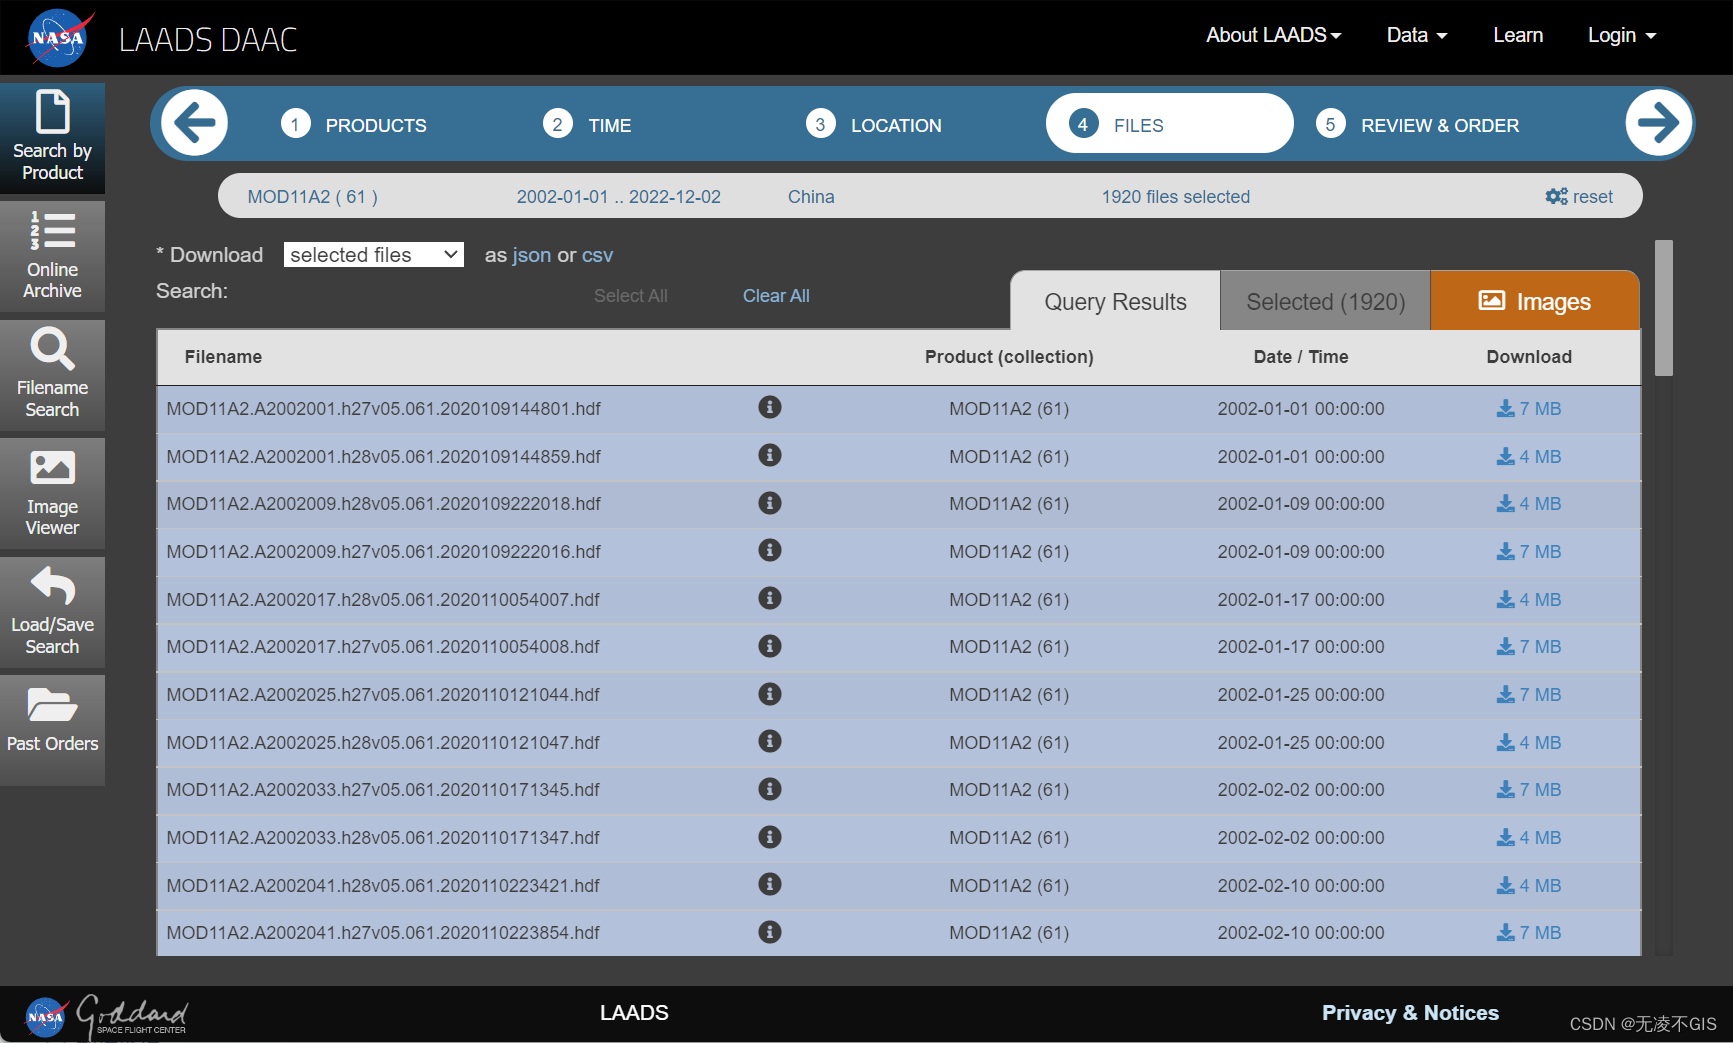Download 4 MB file MOD11A2.A2002009.h28v05
1733x1043 pixels.
tap(1528, 504)
